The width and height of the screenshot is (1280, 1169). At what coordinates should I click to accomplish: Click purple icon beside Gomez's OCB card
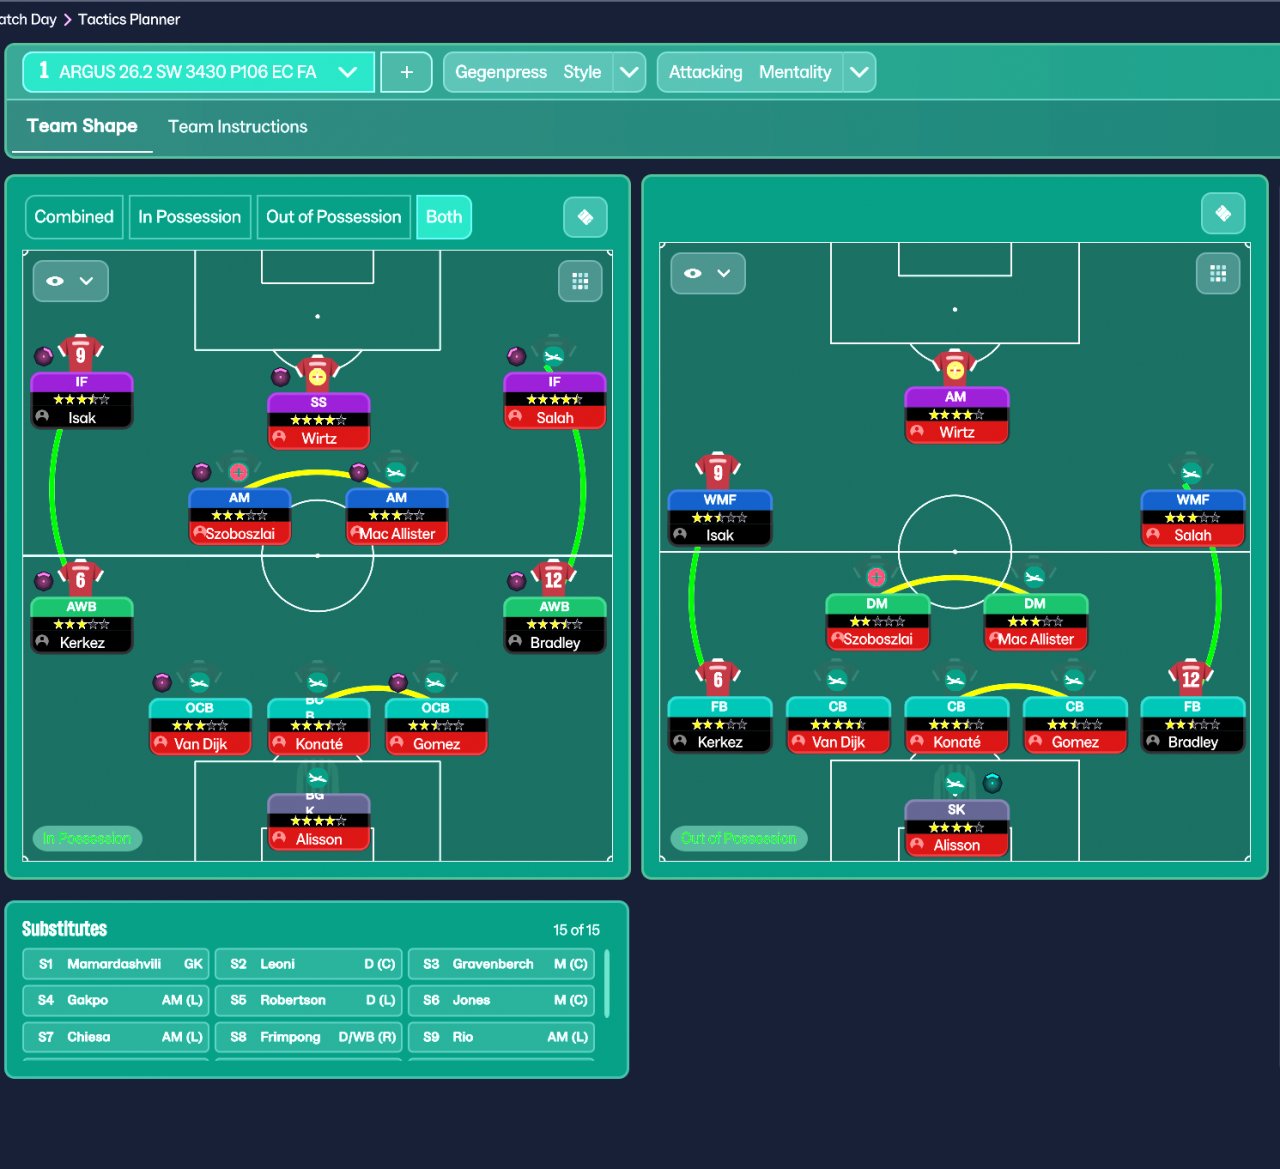click(x=398, y=682)
